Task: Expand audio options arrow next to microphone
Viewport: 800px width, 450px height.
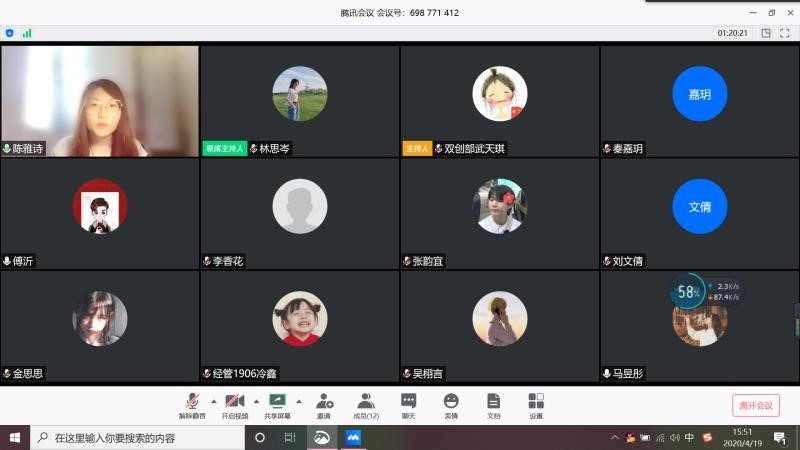Action: (213, 400)
